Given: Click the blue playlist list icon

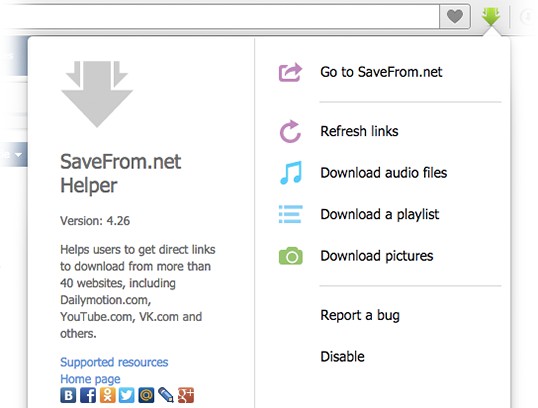Looking at the screenshot, I should pos(291,214).
